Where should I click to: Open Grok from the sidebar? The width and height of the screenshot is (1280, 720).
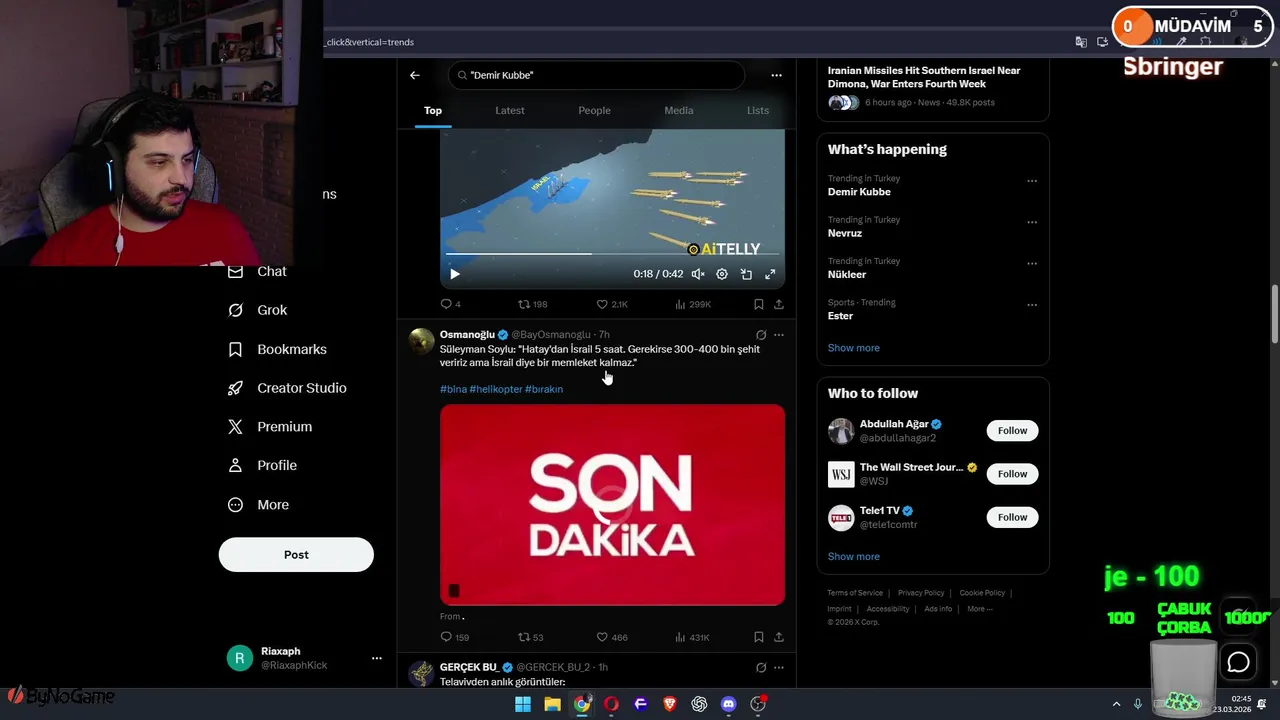(257, 310)
